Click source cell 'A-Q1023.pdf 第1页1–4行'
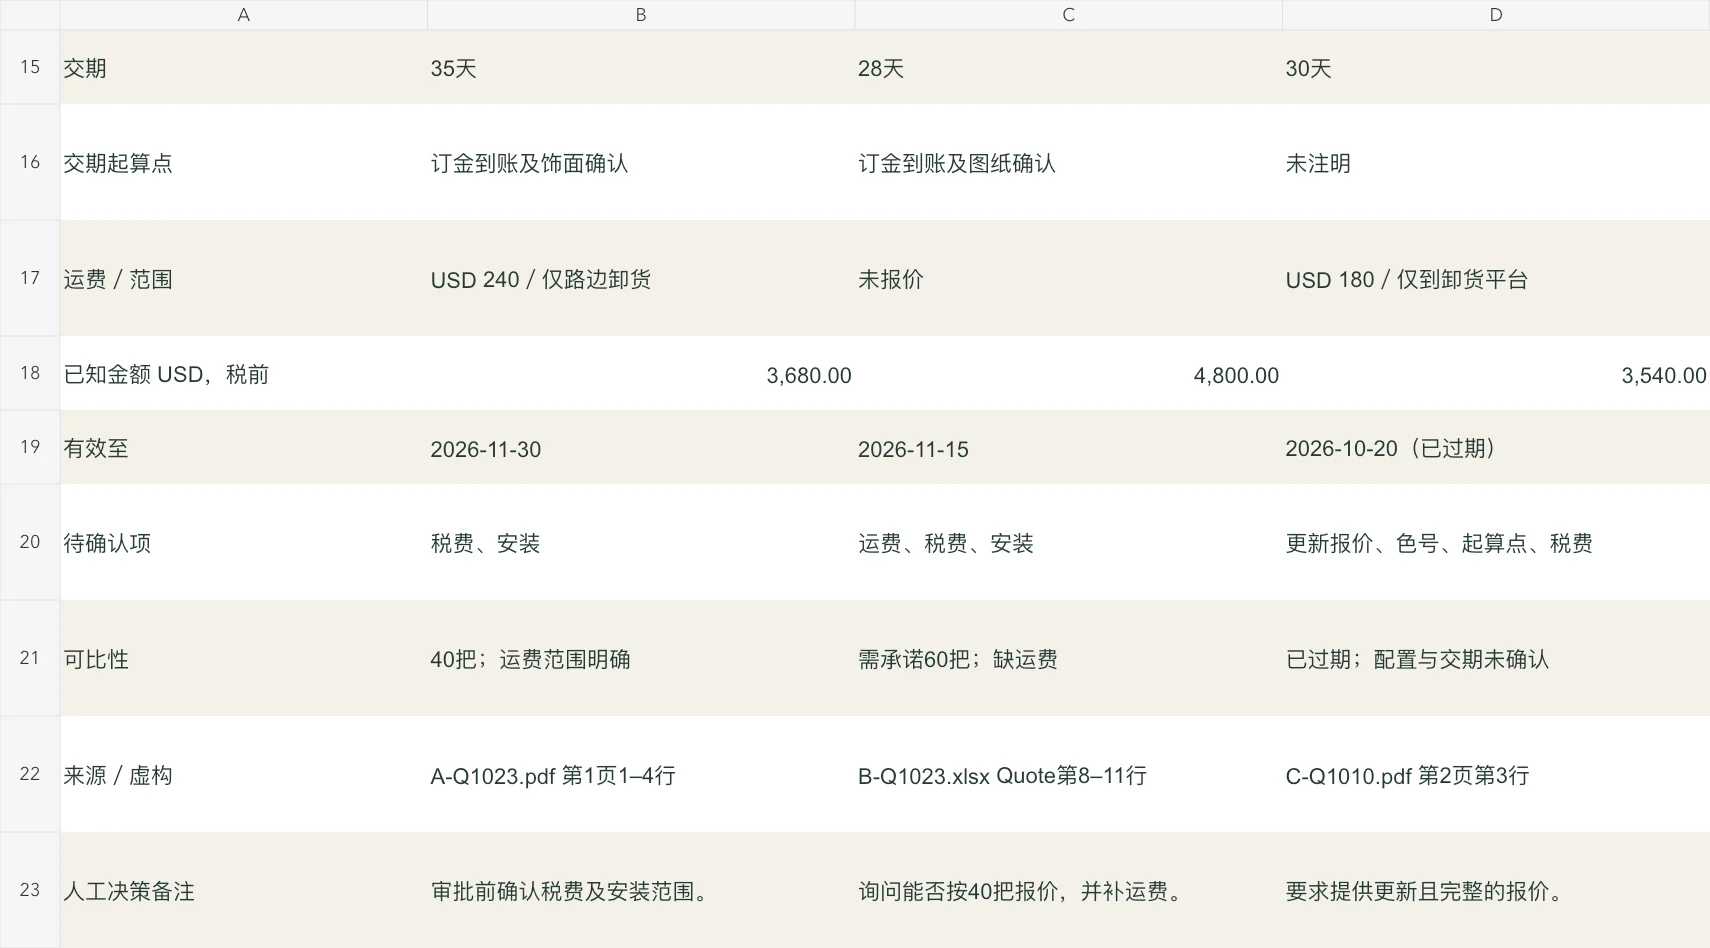Image resolution: width=1710 pixels, height=948 pixels. (641, 774)
